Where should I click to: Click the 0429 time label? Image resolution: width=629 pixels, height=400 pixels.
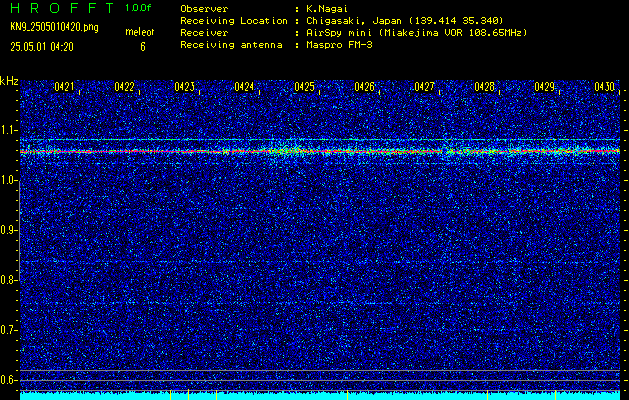coord(545,87)
